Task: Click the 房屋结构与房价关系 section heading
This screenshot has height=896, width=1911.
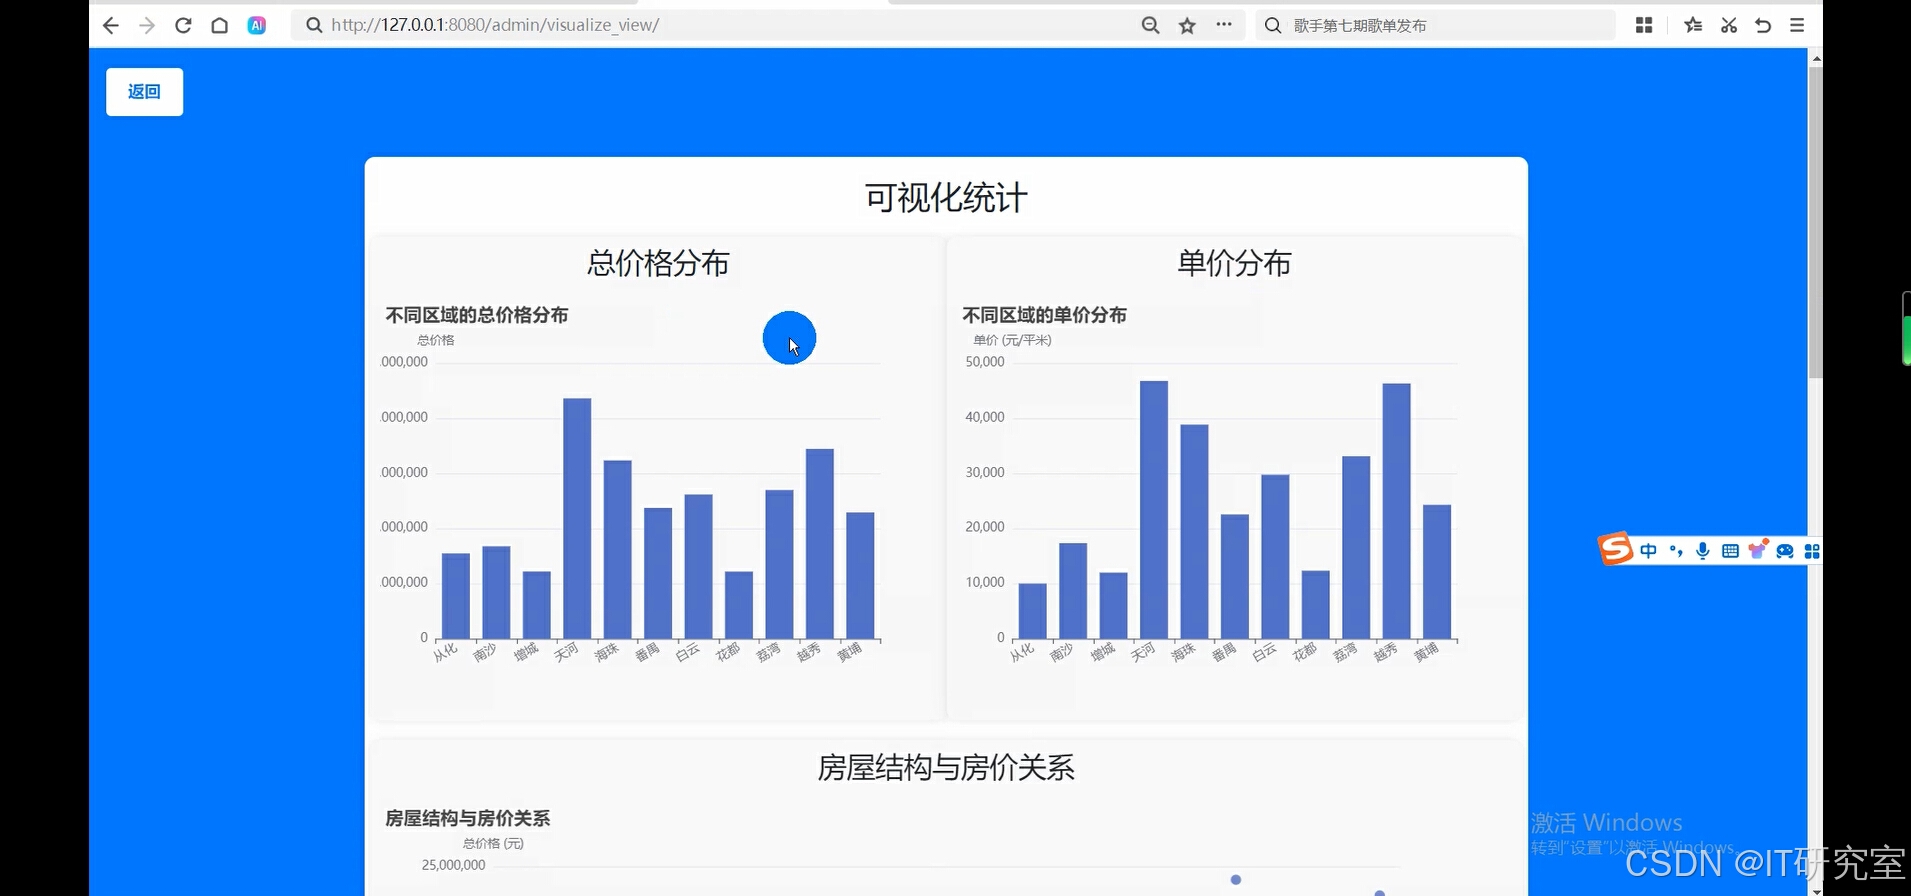Action: pyautogui.click(x=946, y=768)
